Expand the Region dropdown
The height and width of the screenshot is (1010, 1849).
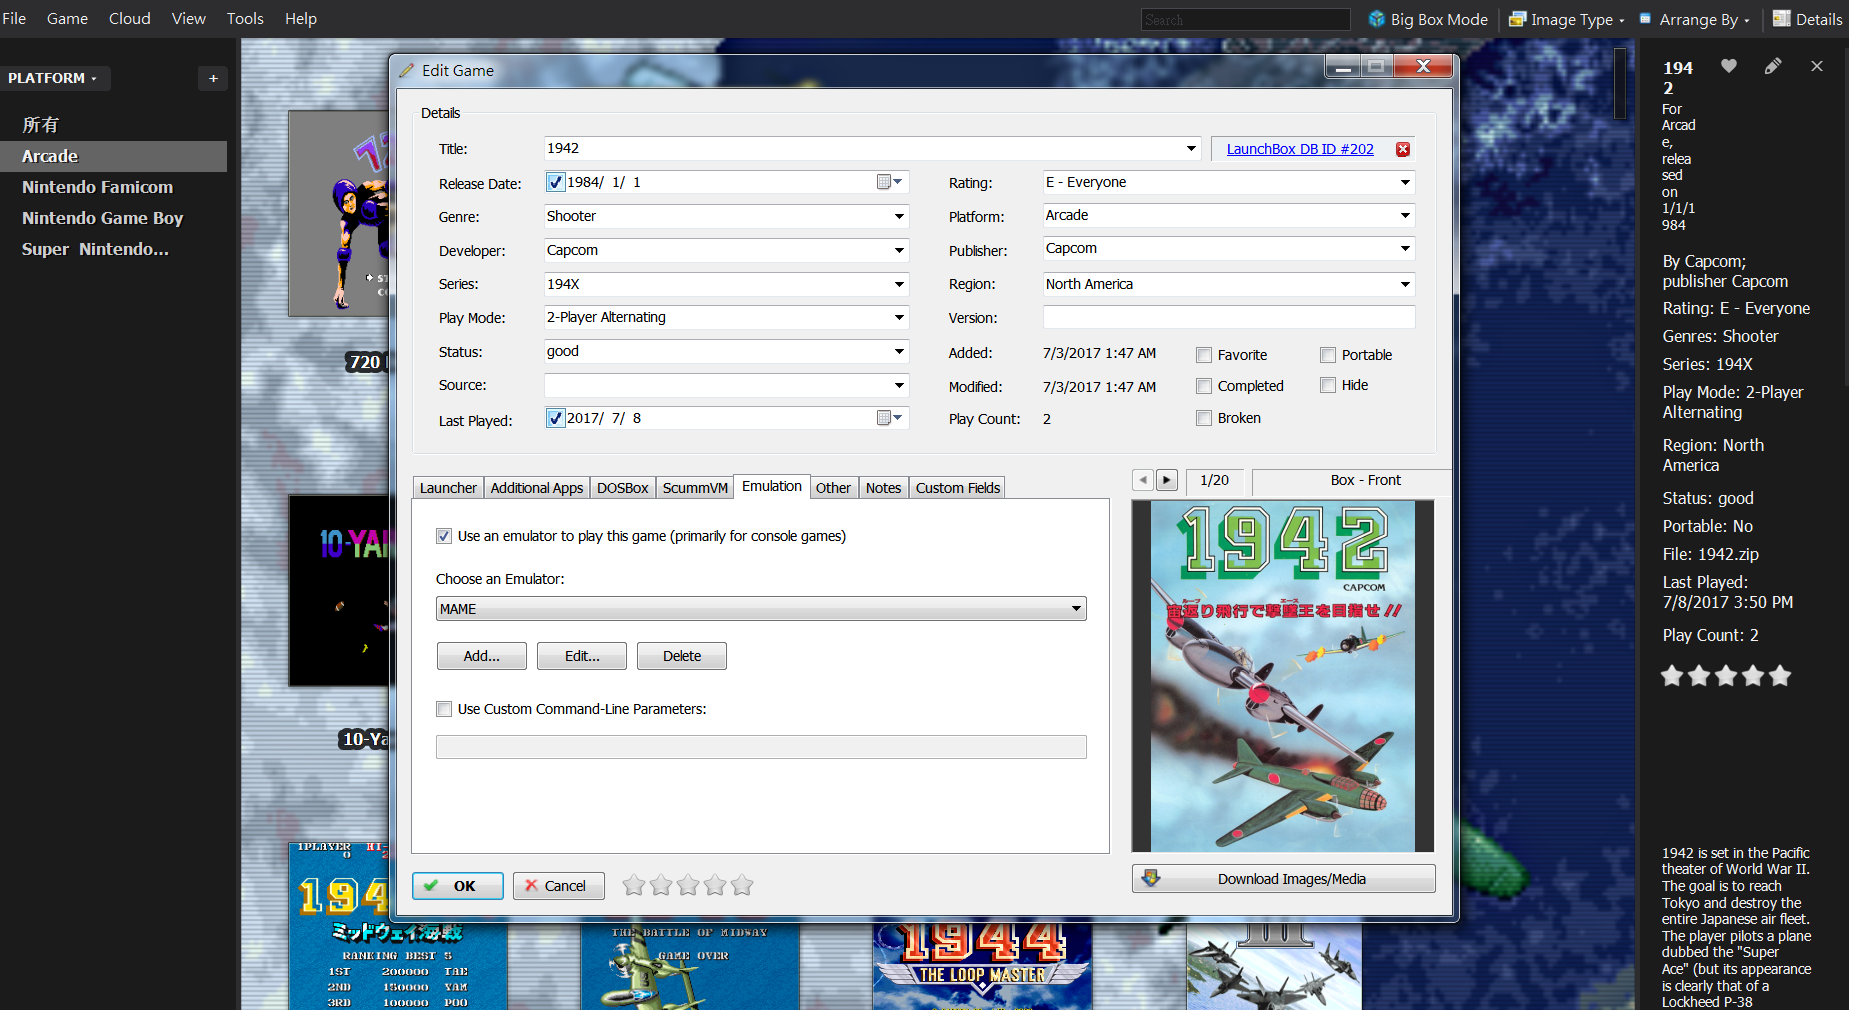point(1405,284)
